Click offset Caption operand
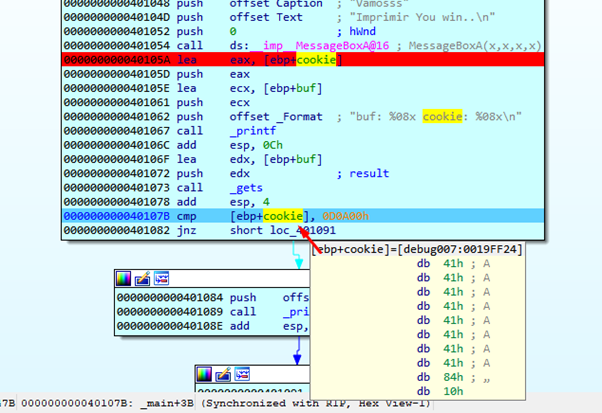 pyautogui.click(x=276, y=4)
